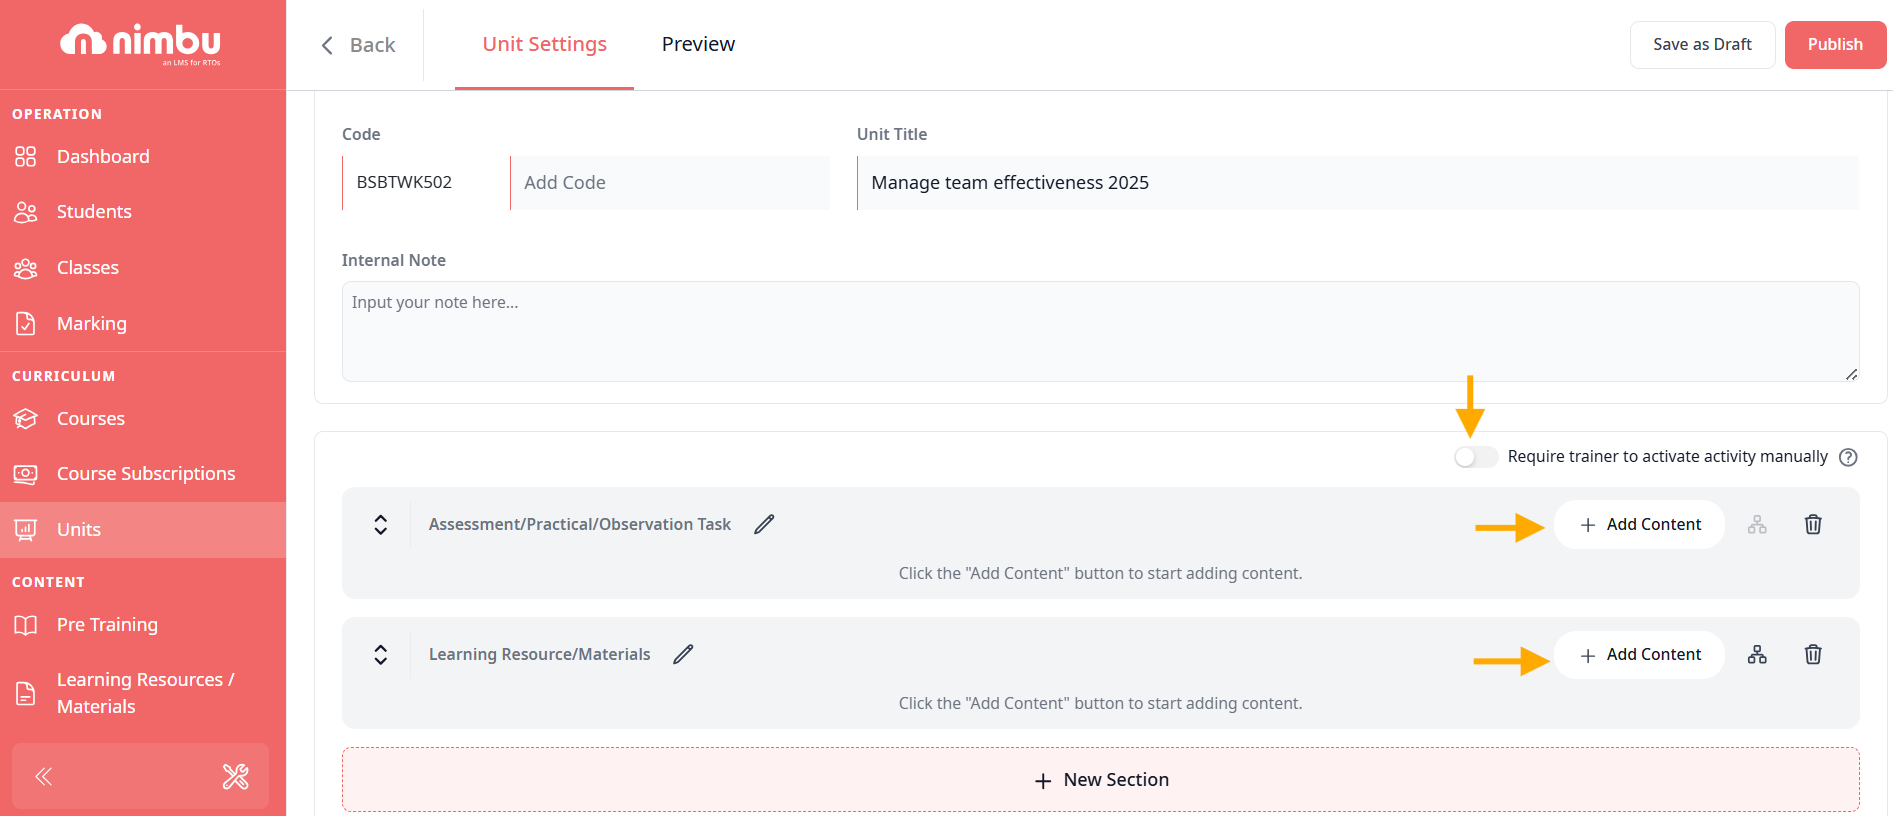Publish the unit
The image size is (1893, 816).
coord(1835,45)
